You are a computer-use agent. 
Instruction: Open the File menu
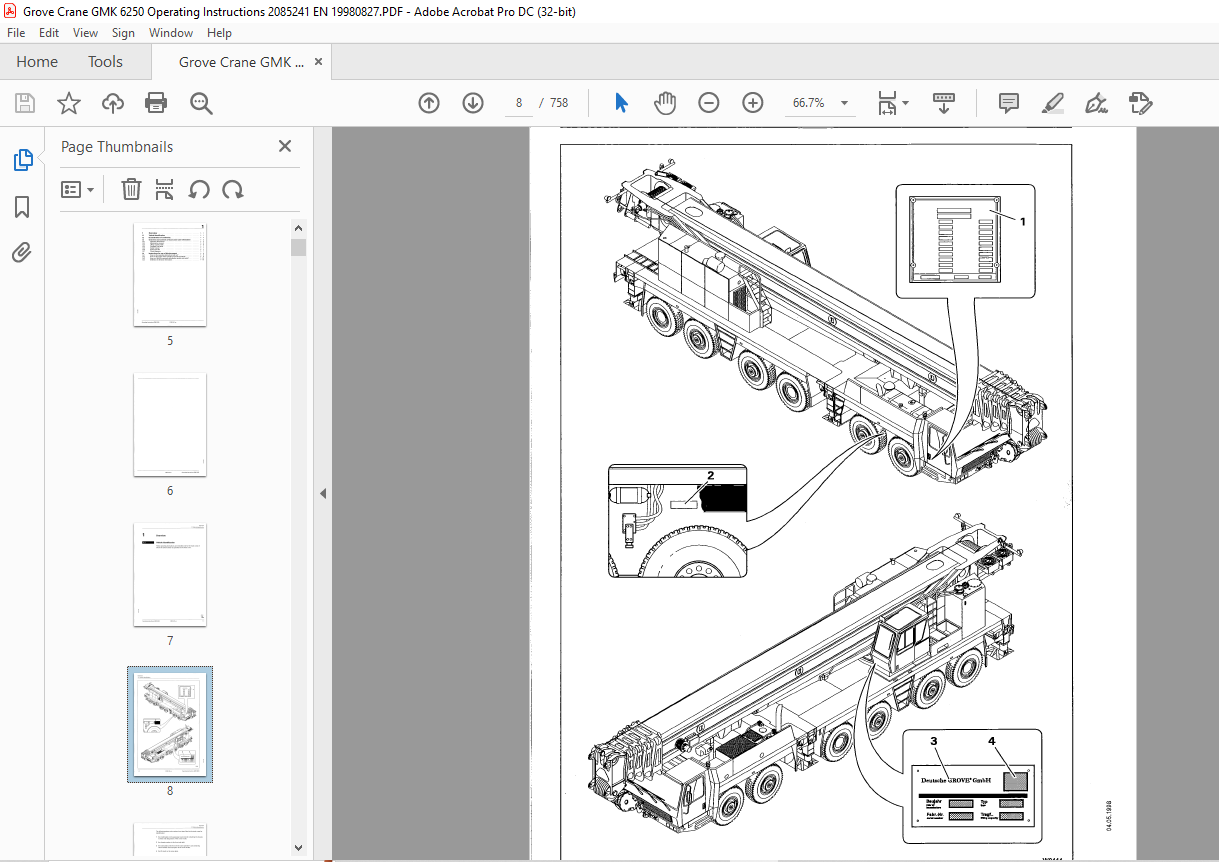(x=16, y=33)
